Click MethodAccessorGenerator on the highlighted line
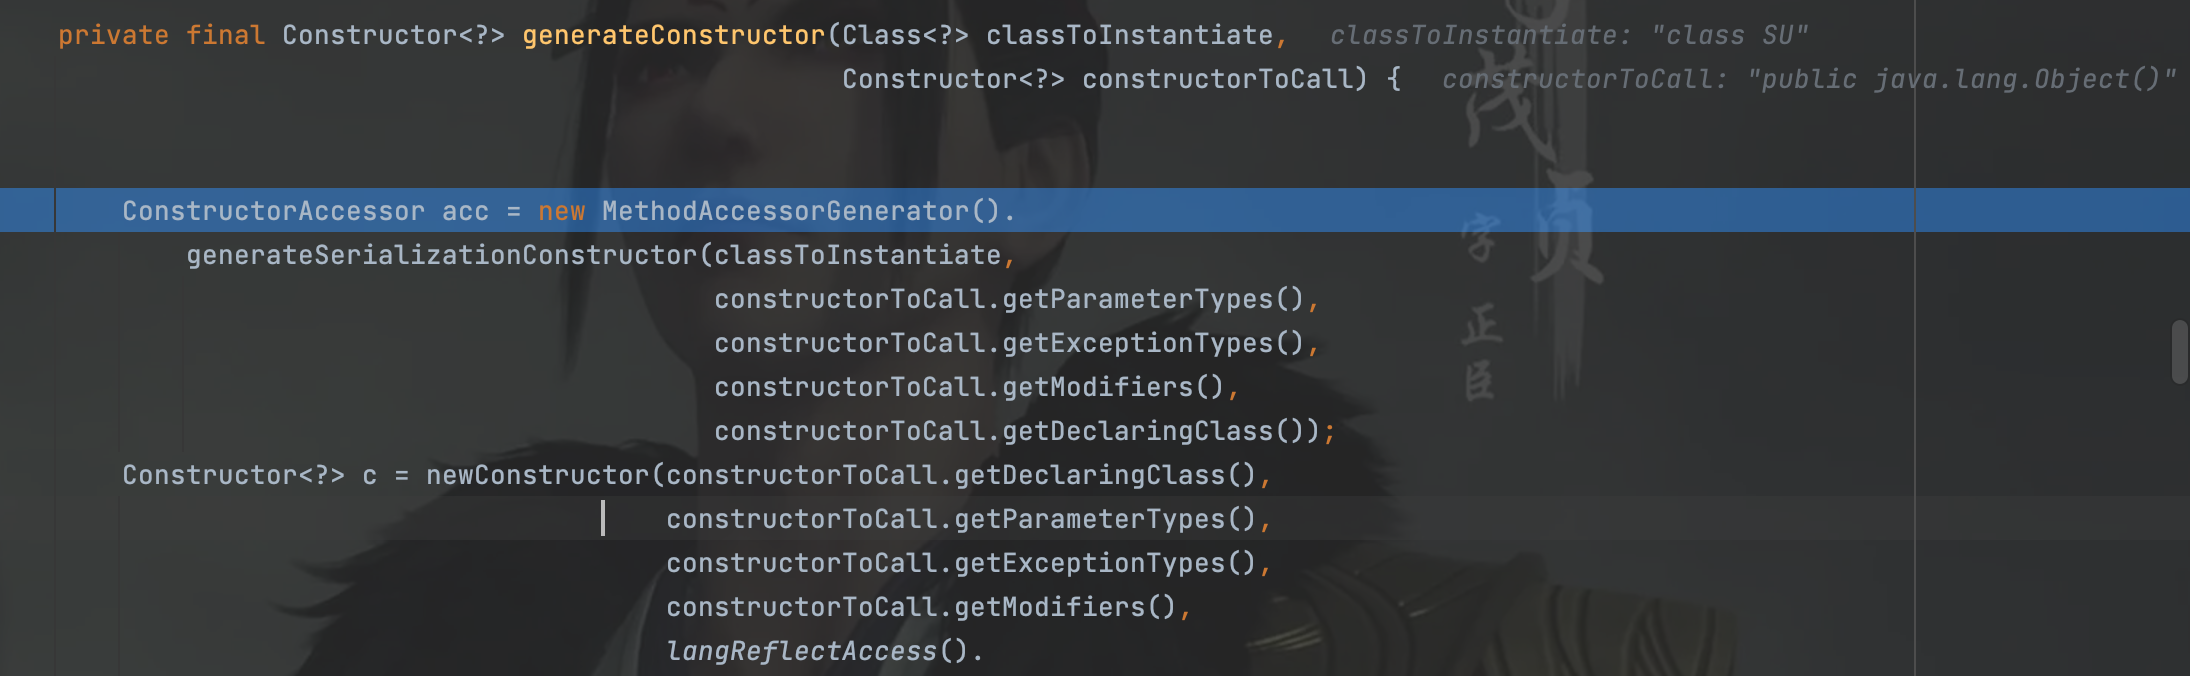2190x676 pixels. pos(786,211)
